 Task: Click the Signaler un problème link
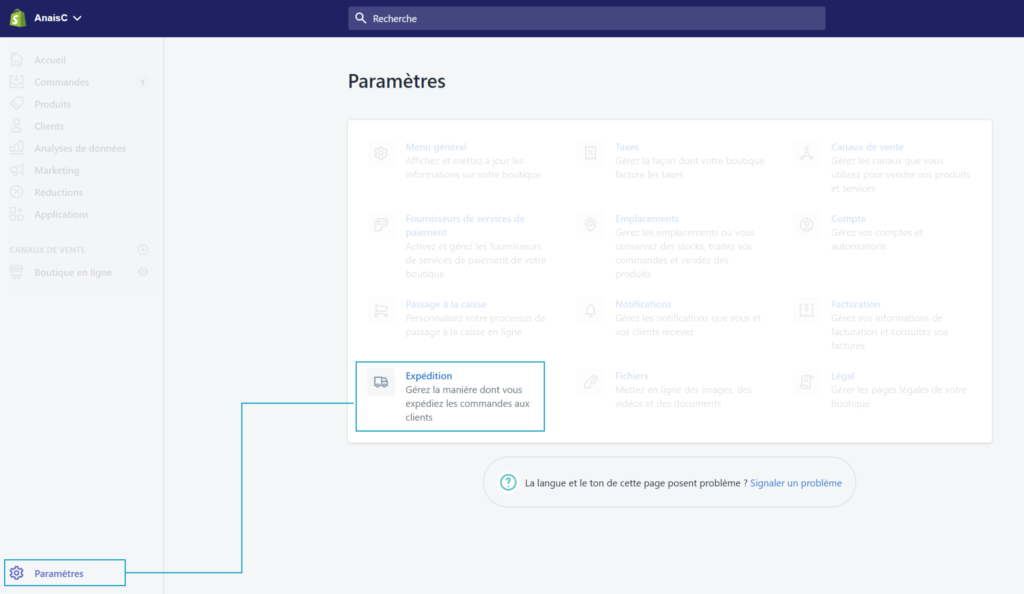tap(795, 483)
